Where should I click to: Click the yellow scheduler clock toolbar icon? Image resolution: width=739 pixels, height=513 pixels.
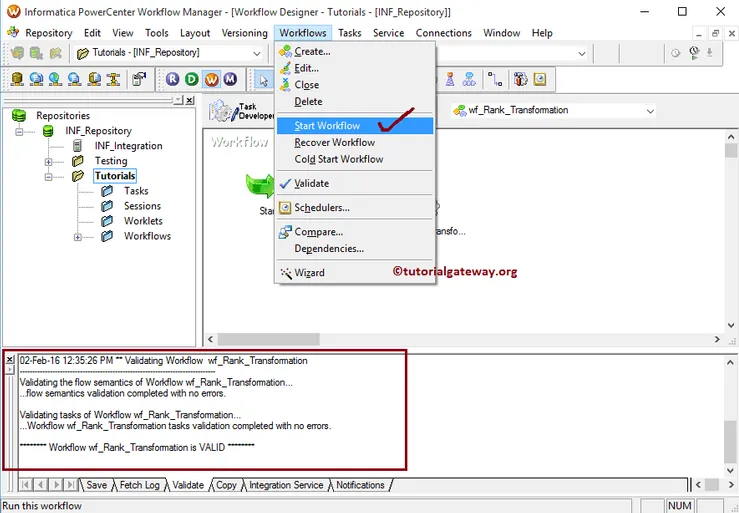pos(540,79)
